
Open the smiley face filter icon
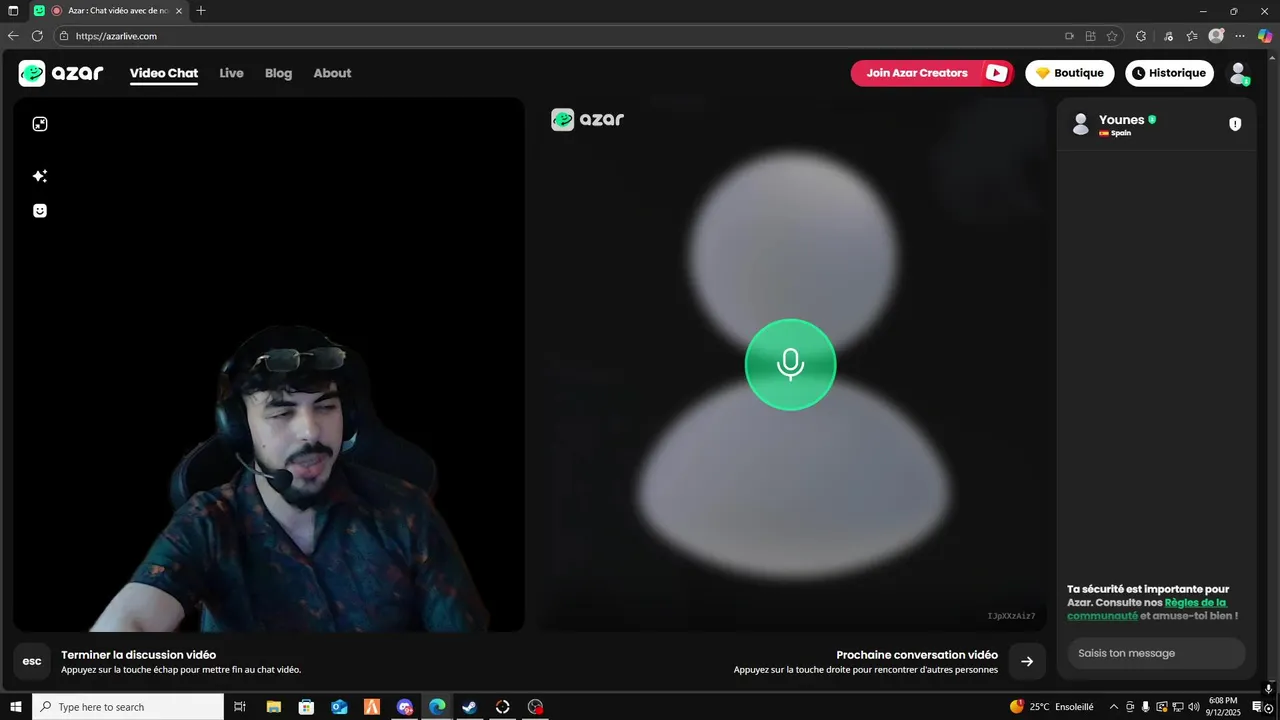point(40,211)
